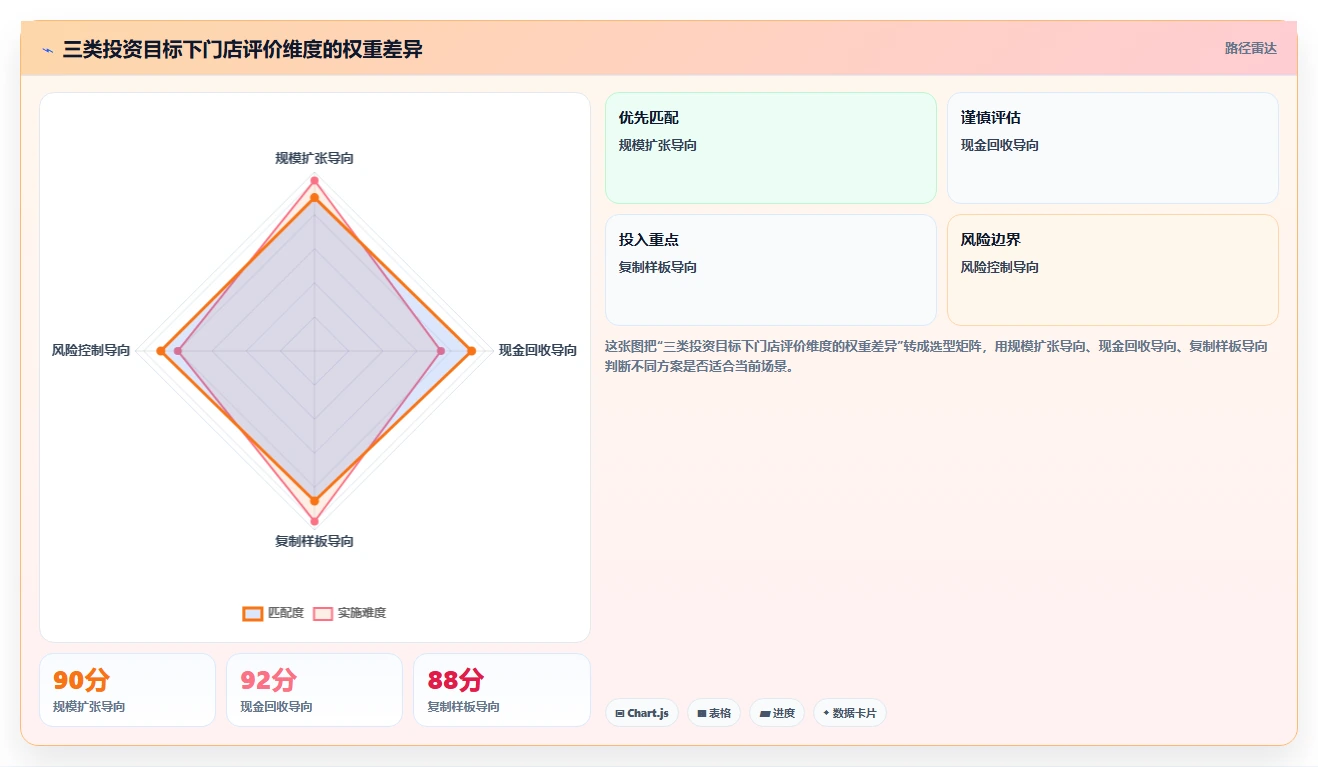Click the pink 实施难度 legend swatch
Image resolution: width=1318 pixels, height=767 pixels.
click(x=323, y=613)
